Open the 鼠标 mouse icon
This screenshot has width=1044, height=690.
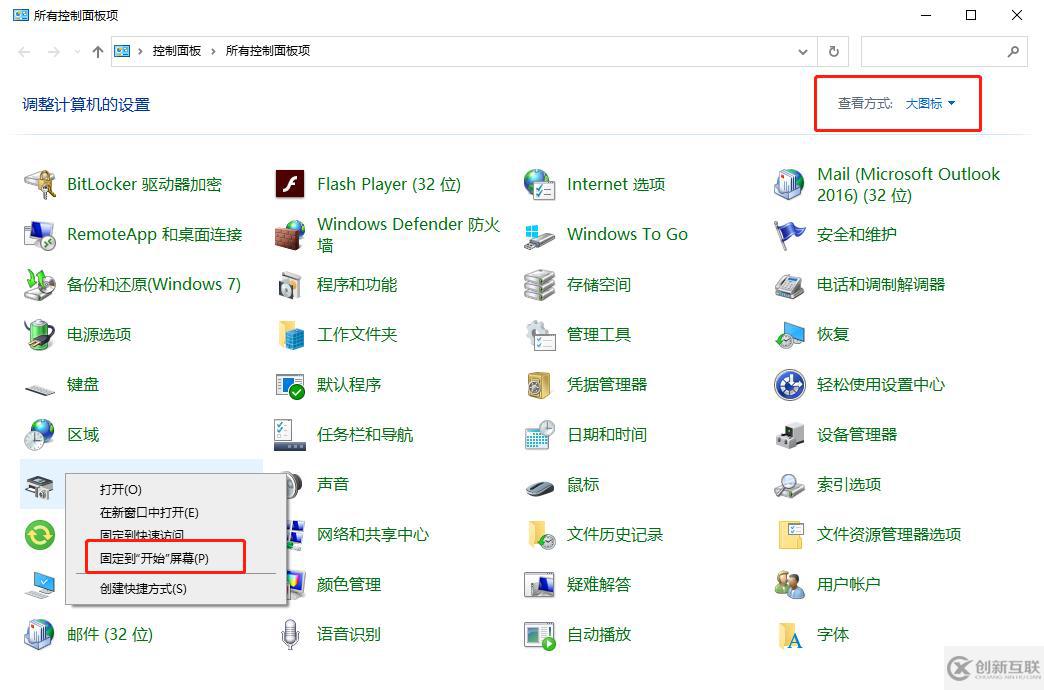pyautogui.click(x=539, y=488)
